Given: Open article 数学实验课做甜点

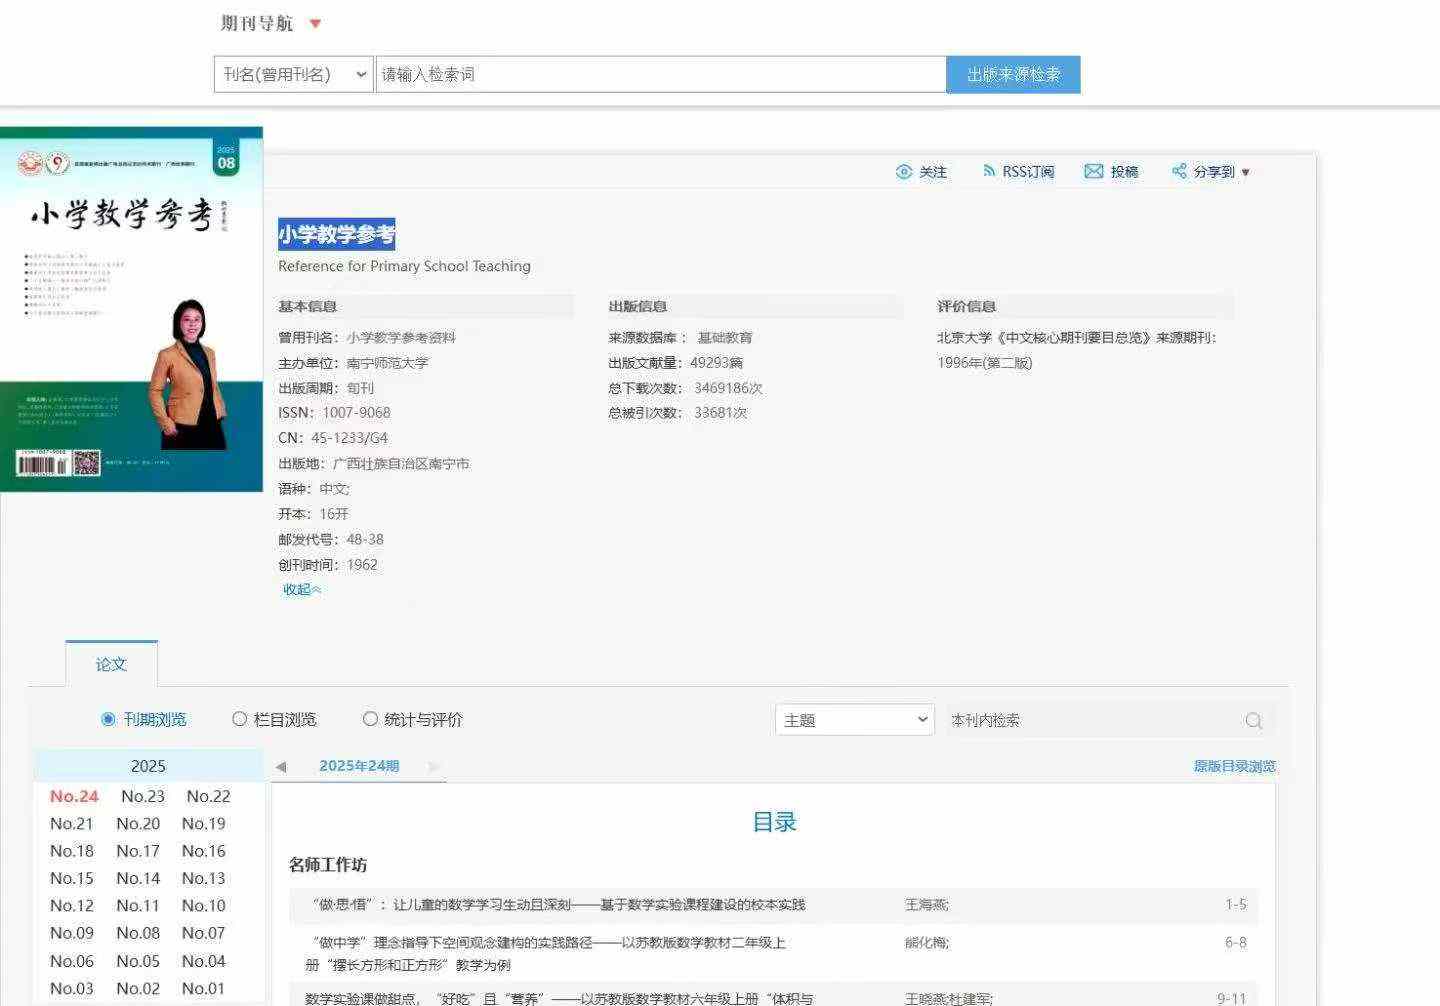Looking at the screenshot, I should tap(559, 998).
